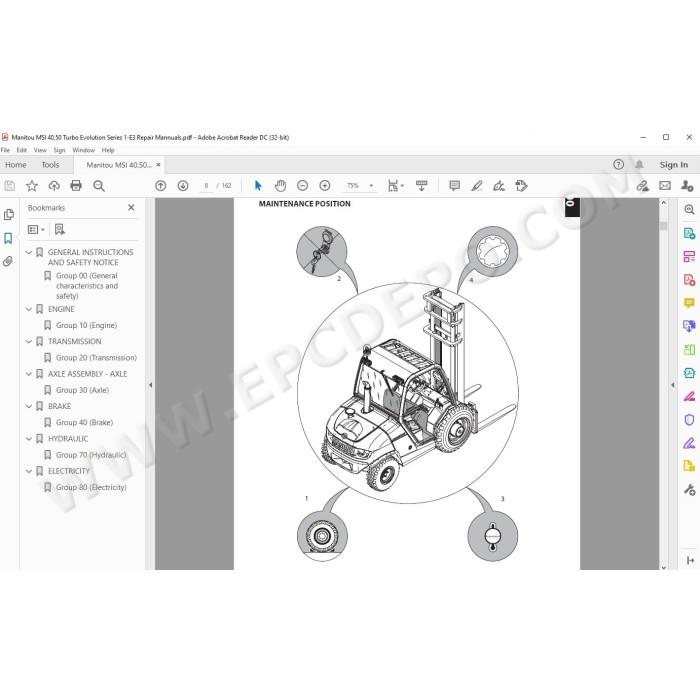700x700 pixels.
Task: Open notifications bell
Action: (x=639, y=165)
